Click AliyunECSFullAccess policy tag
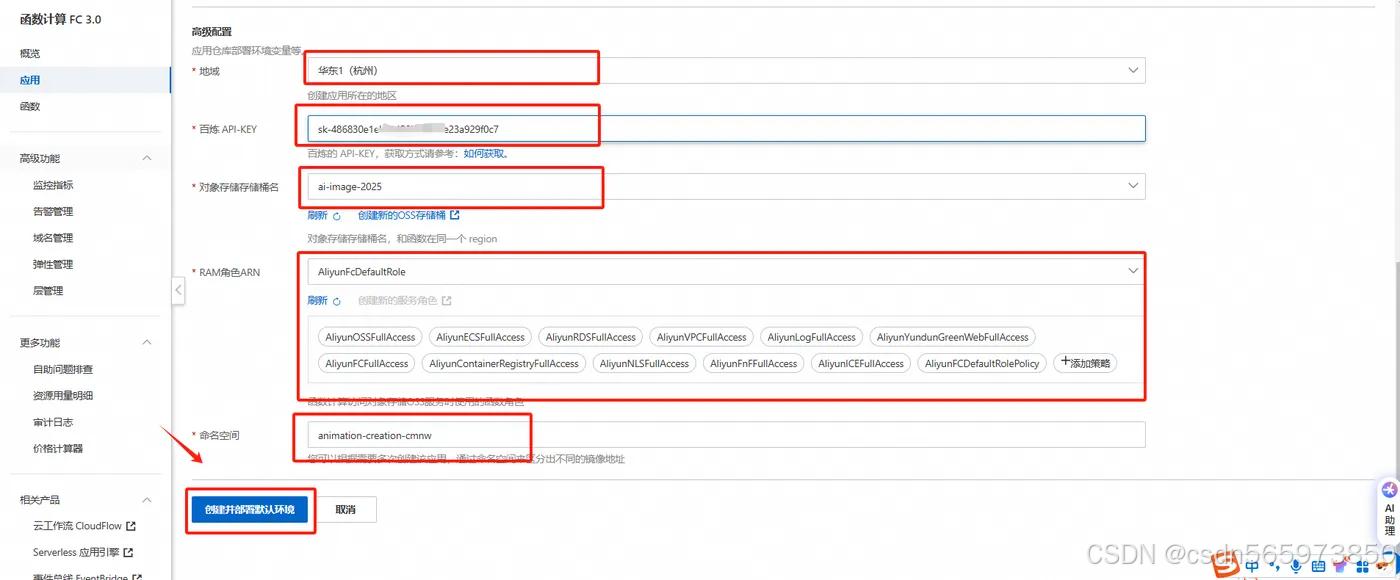 (x=481, y=337)
